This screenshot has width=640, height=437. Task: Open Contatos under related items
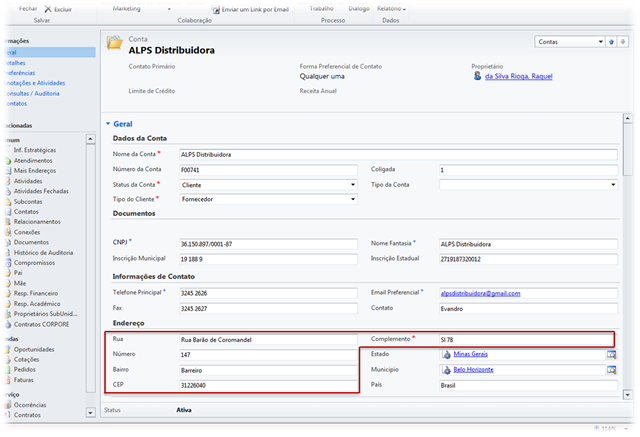tap(26, 212)
